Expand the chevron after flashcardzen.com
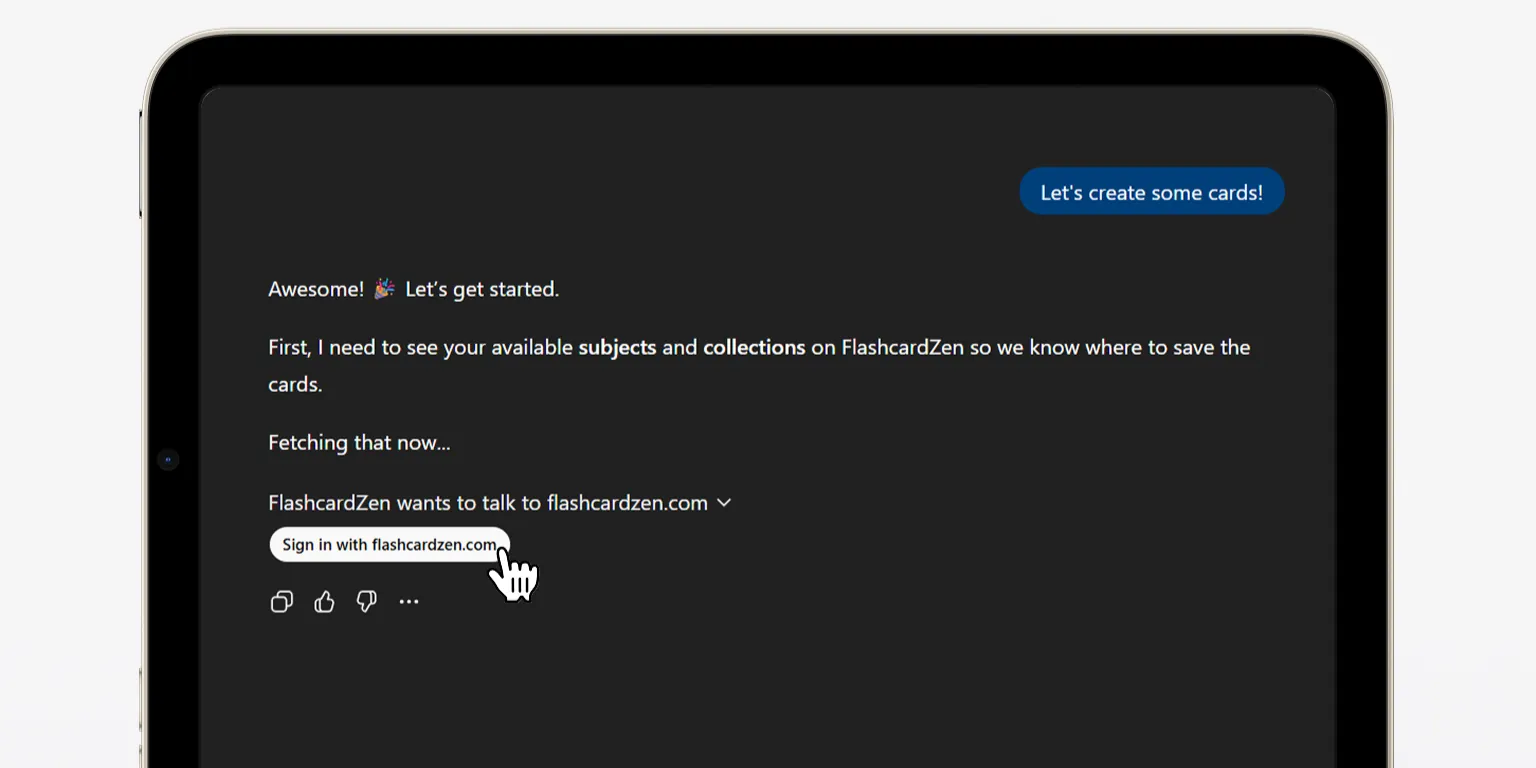The image size is (1536, 768). pos(724,502)
